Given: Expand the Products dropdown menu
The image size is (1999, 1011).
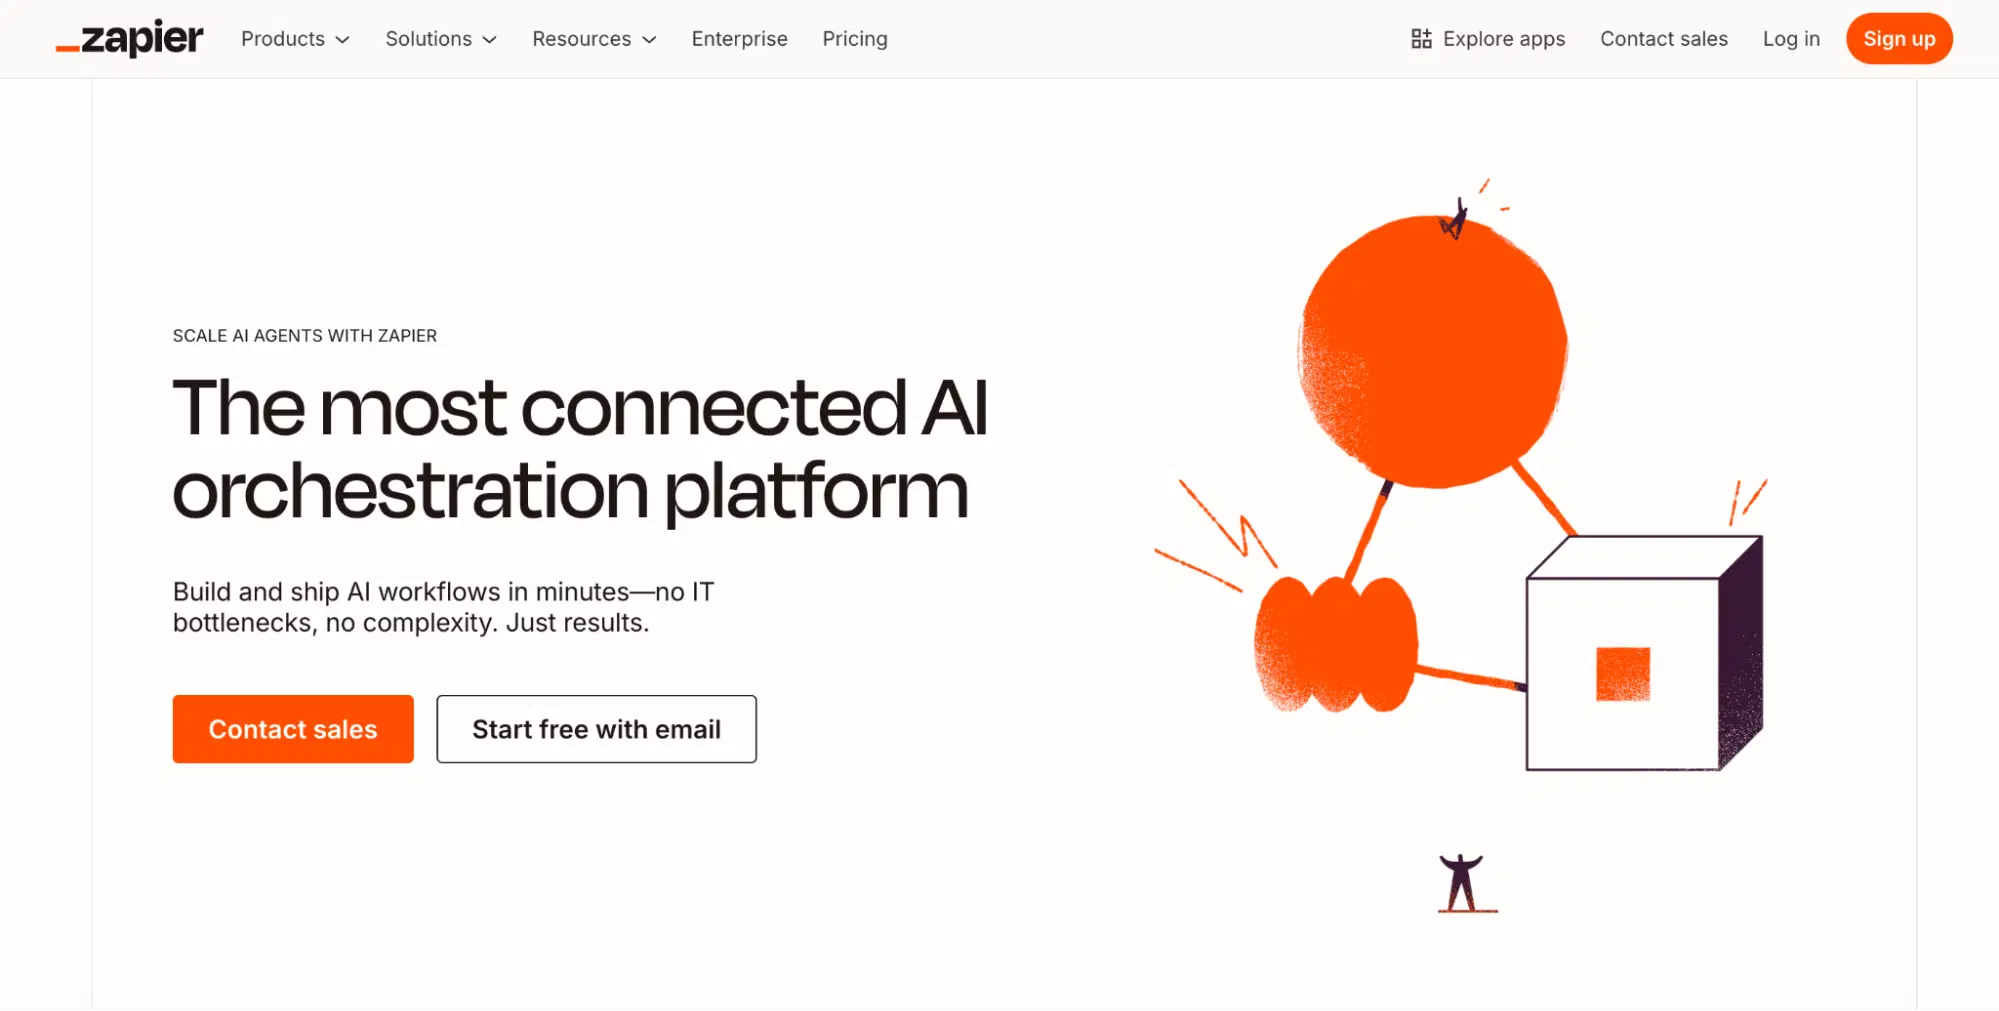Looking at the screenshot, I should click(283, 39).
